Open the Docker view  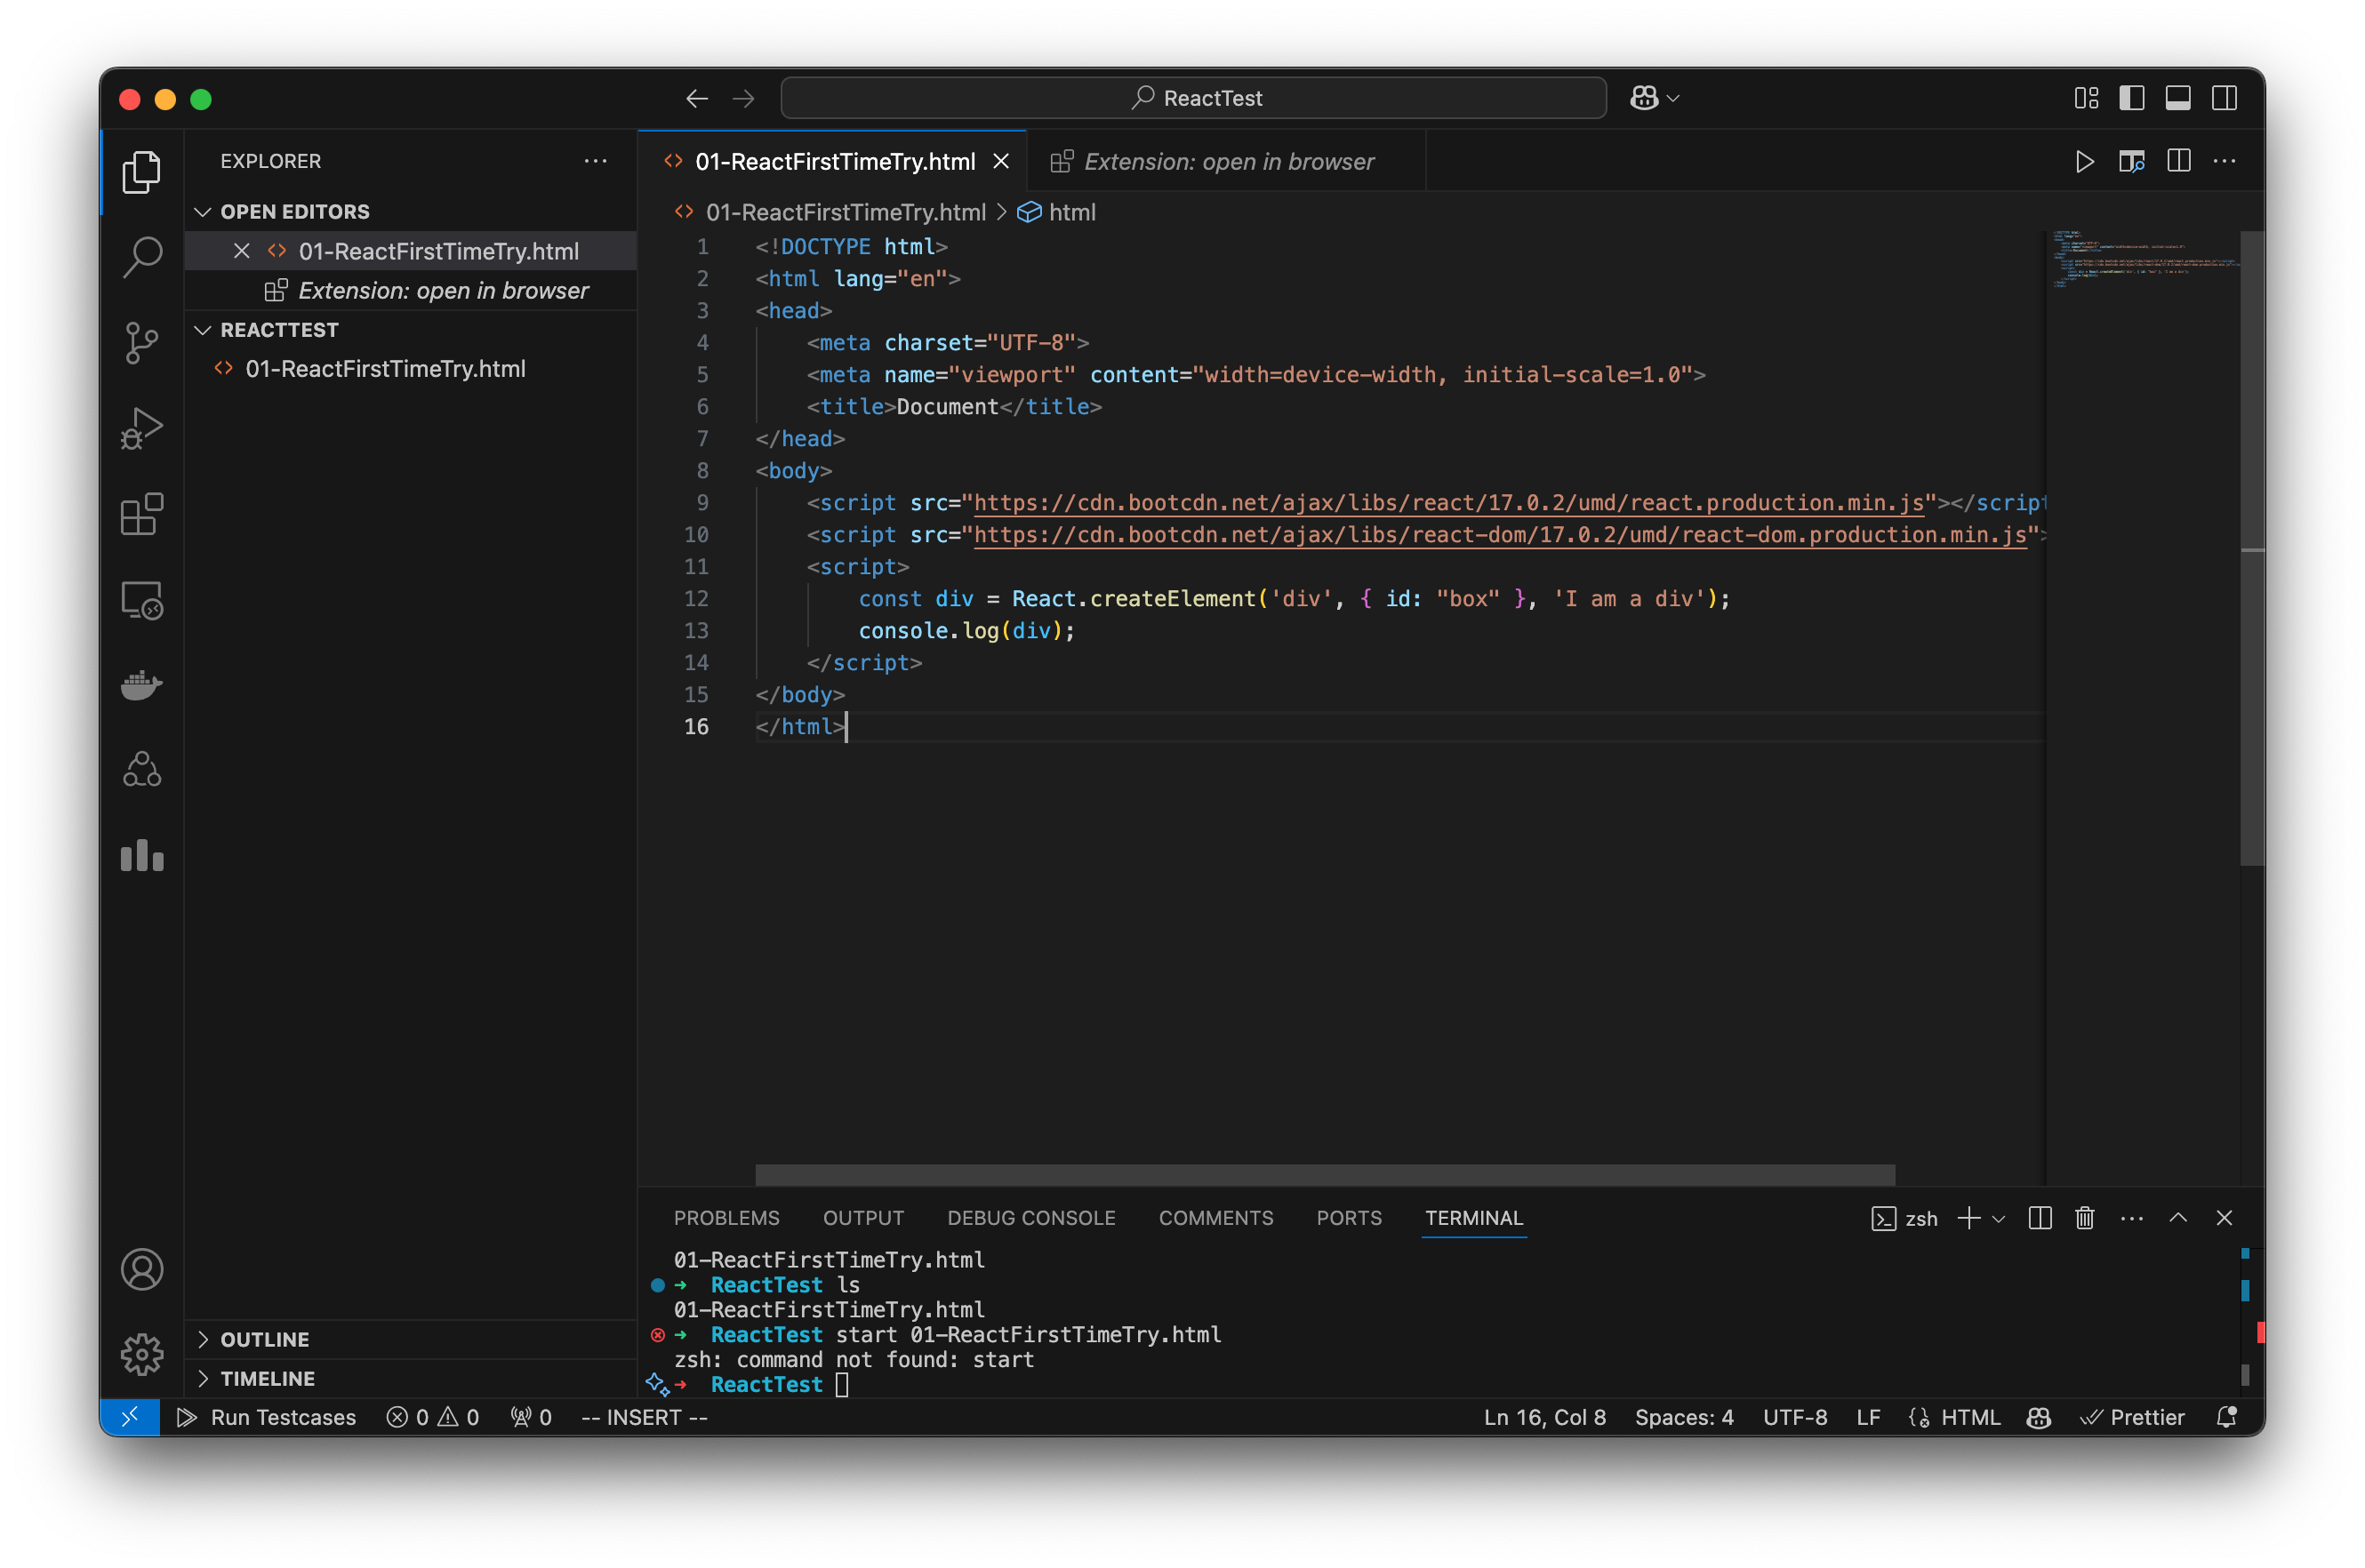[x=141, y=684]
